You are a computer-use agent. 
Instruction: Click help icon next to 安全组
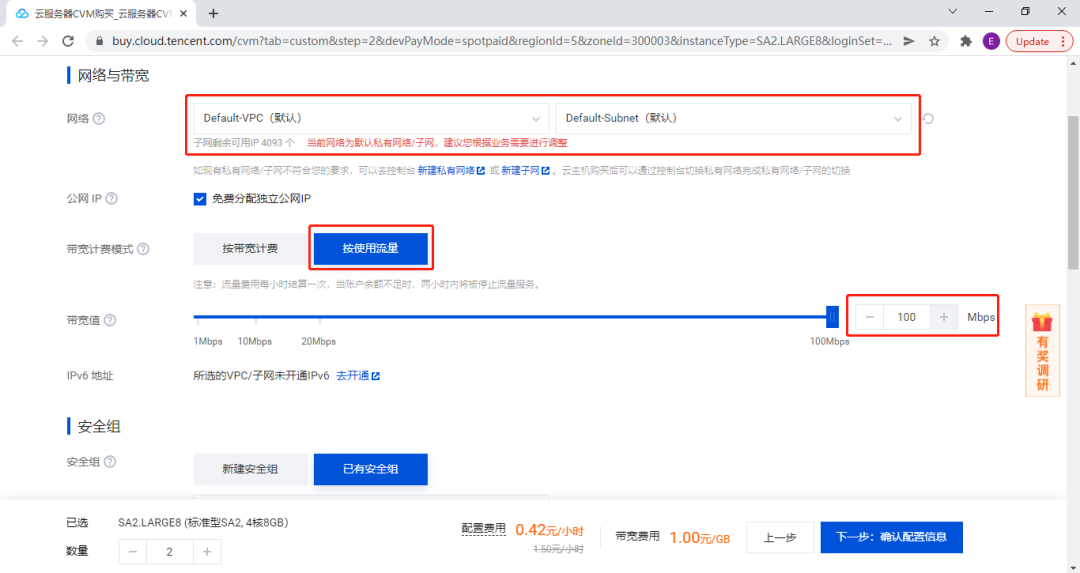(110, 461)
